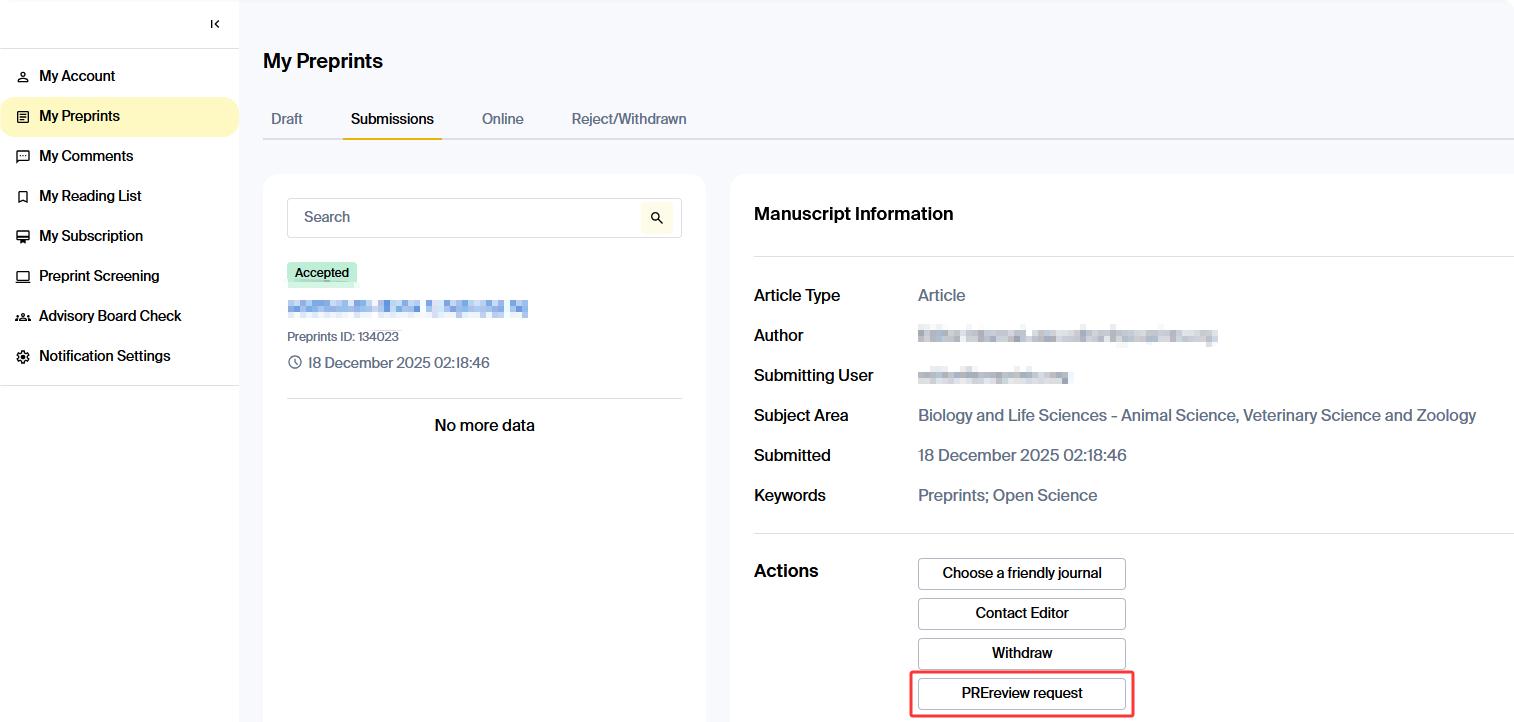Click the My Account person icon
Image resolution: width=1514 pixels, height=722 pixels.
click(x=23, y=77)
